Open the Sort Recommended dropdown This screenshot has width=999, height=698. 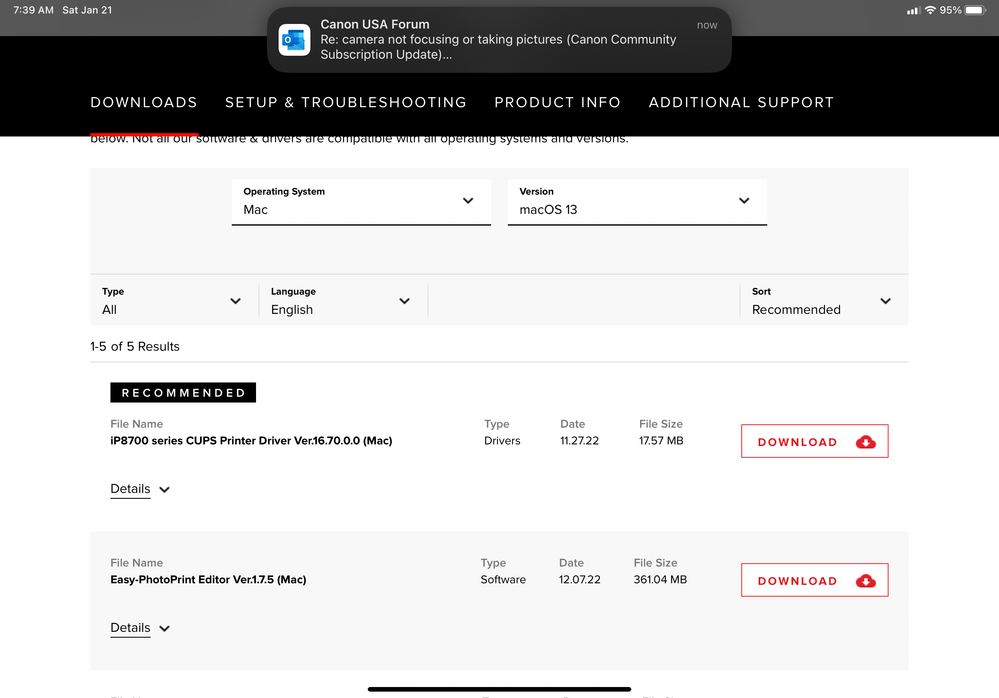[x=821, y=301]
